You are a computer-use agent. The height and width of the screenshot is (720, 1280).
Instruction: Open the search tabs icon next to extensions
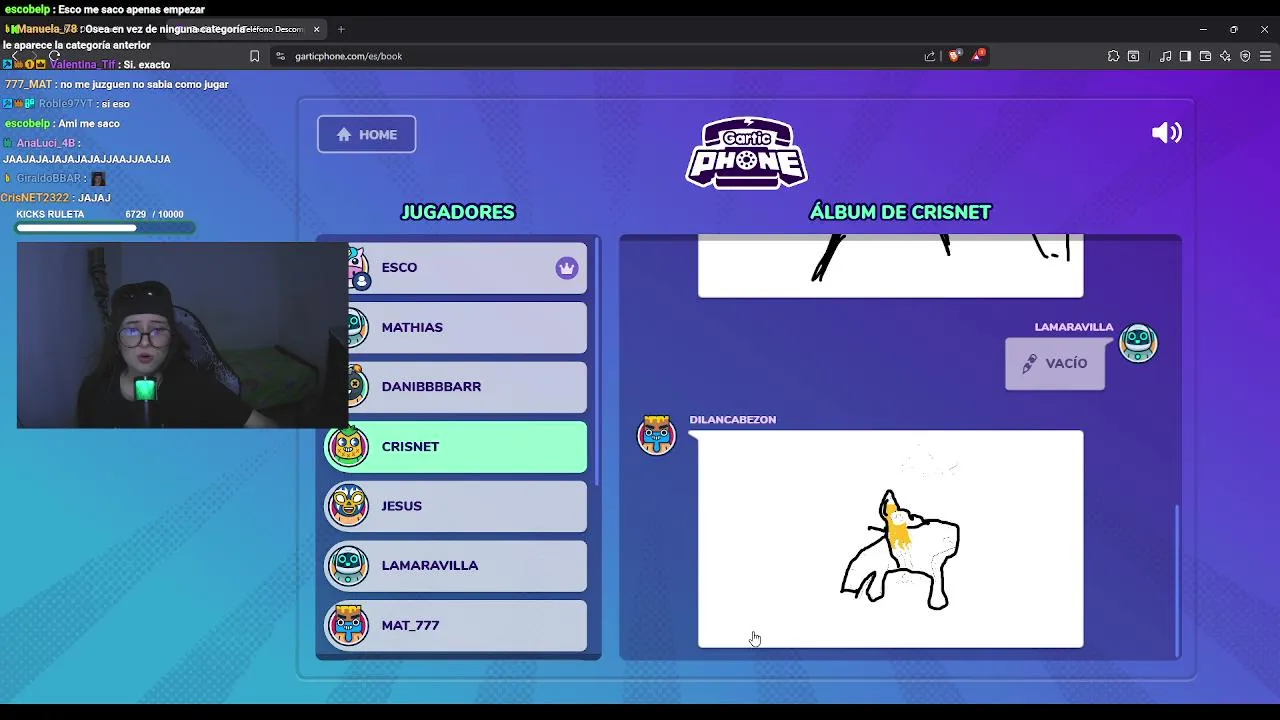(x=1133, y=56)
